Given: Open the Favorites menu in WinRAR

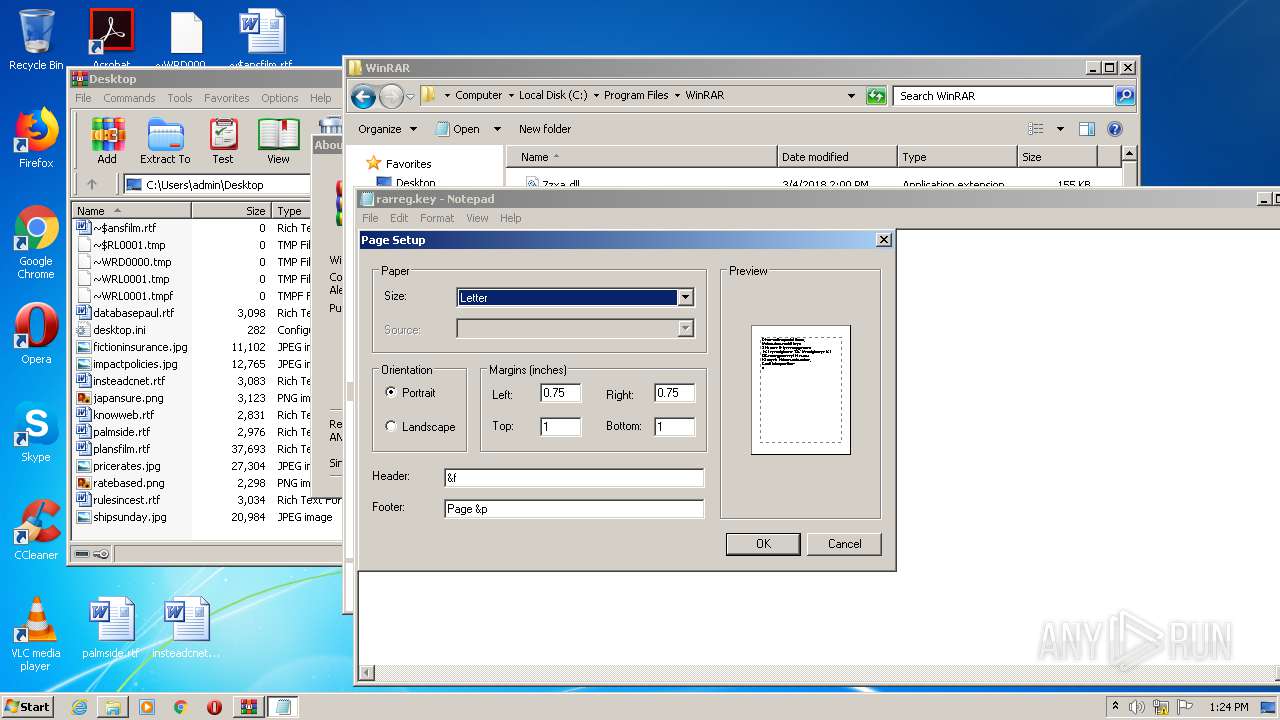Looking at the screenshot, I should click(227, 98).
